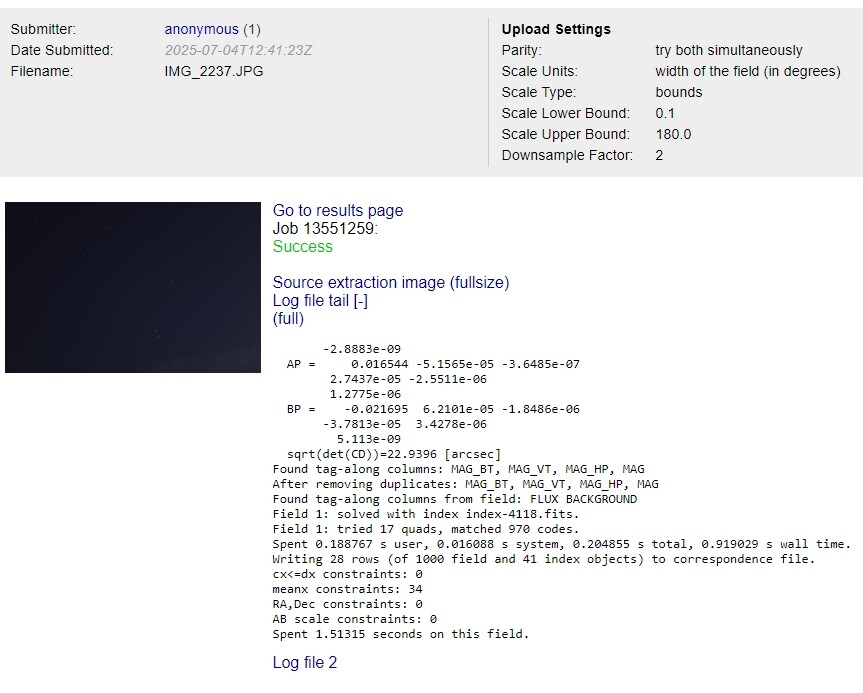Click the 'Writing 28 rows' log line

tap(544, 559)
